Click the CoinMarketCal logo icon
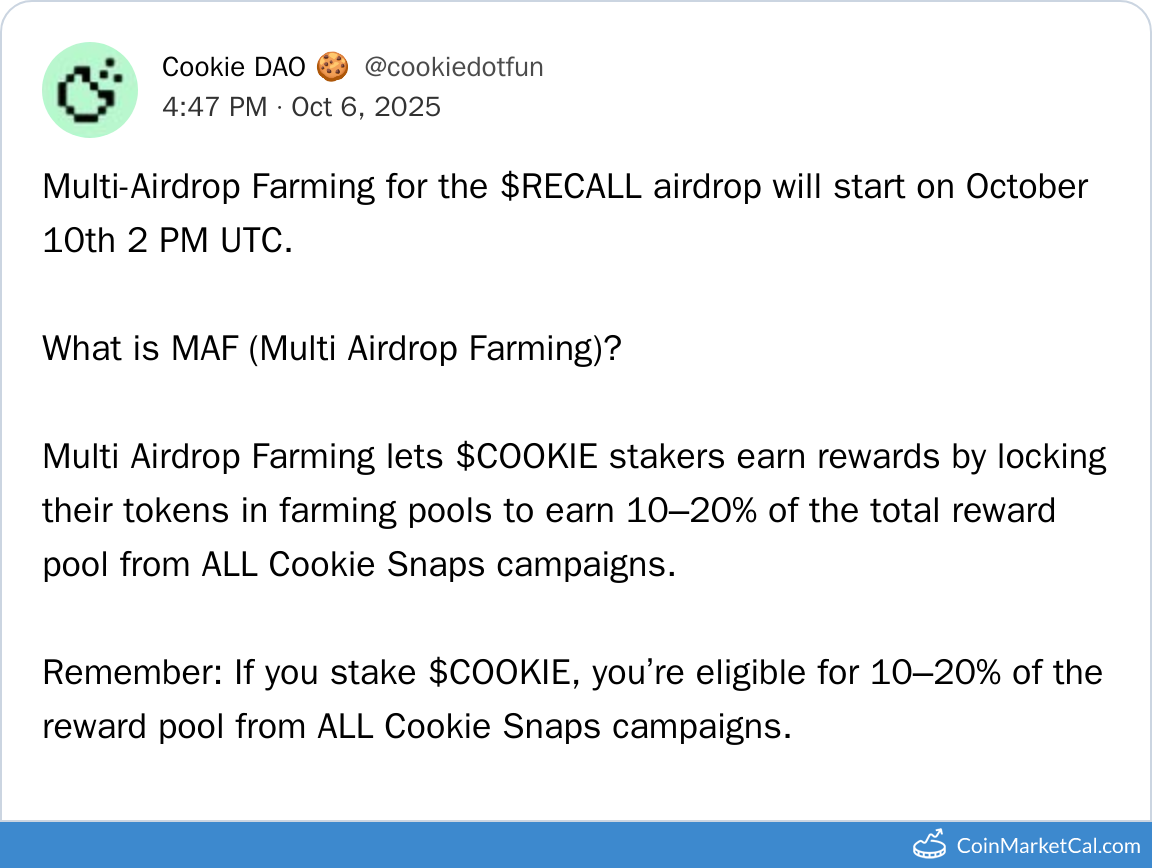The width and height of the screenshot is (1152, 868). pos(930,845)
